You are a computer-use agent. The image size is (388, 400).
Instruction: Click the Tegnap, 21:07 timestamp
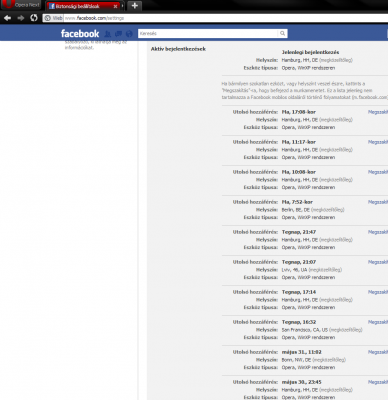(x=299, y=262)
